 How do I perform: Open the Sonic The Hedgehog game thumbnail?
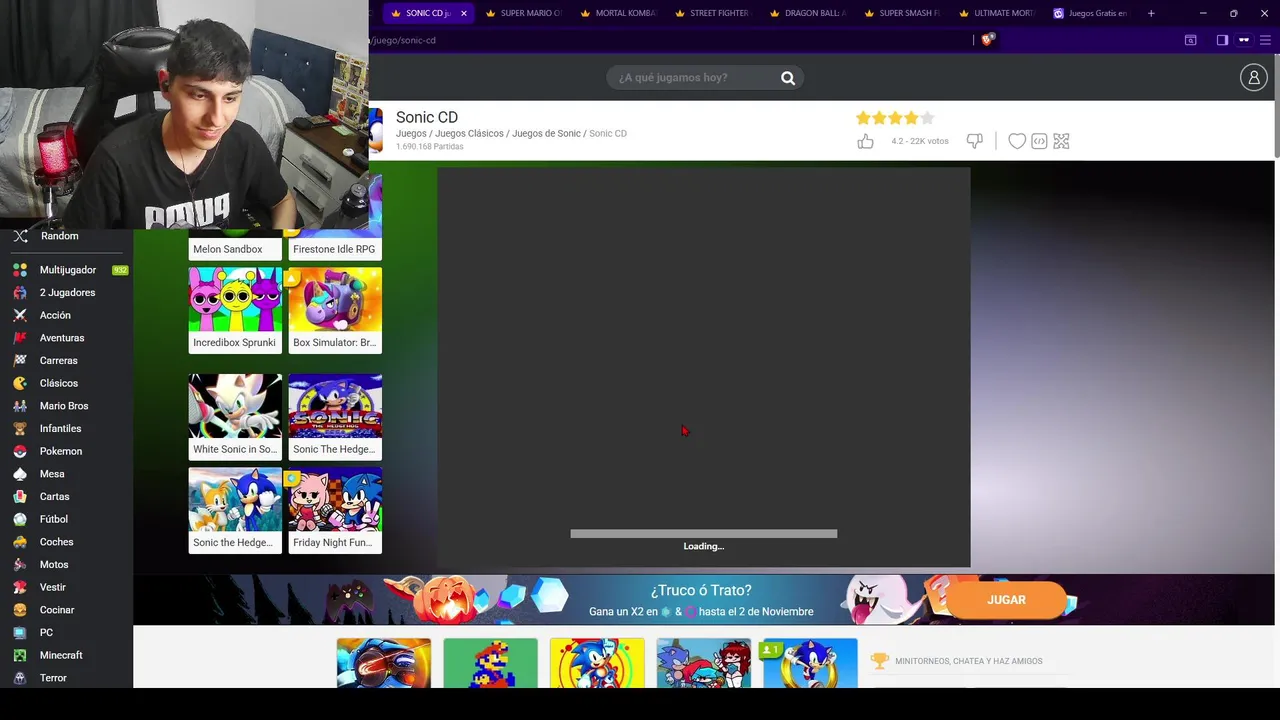[335, 406]
